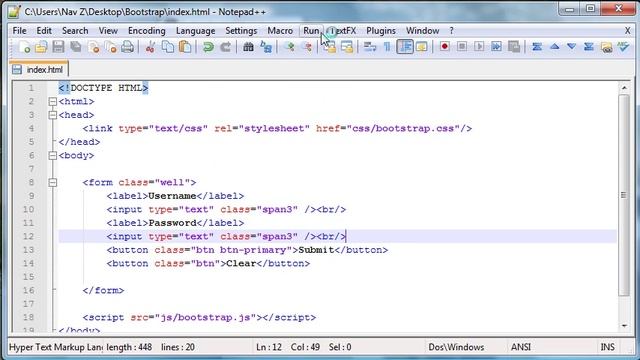
Task: Open the File menu
Action: click(x=19, y=31)
